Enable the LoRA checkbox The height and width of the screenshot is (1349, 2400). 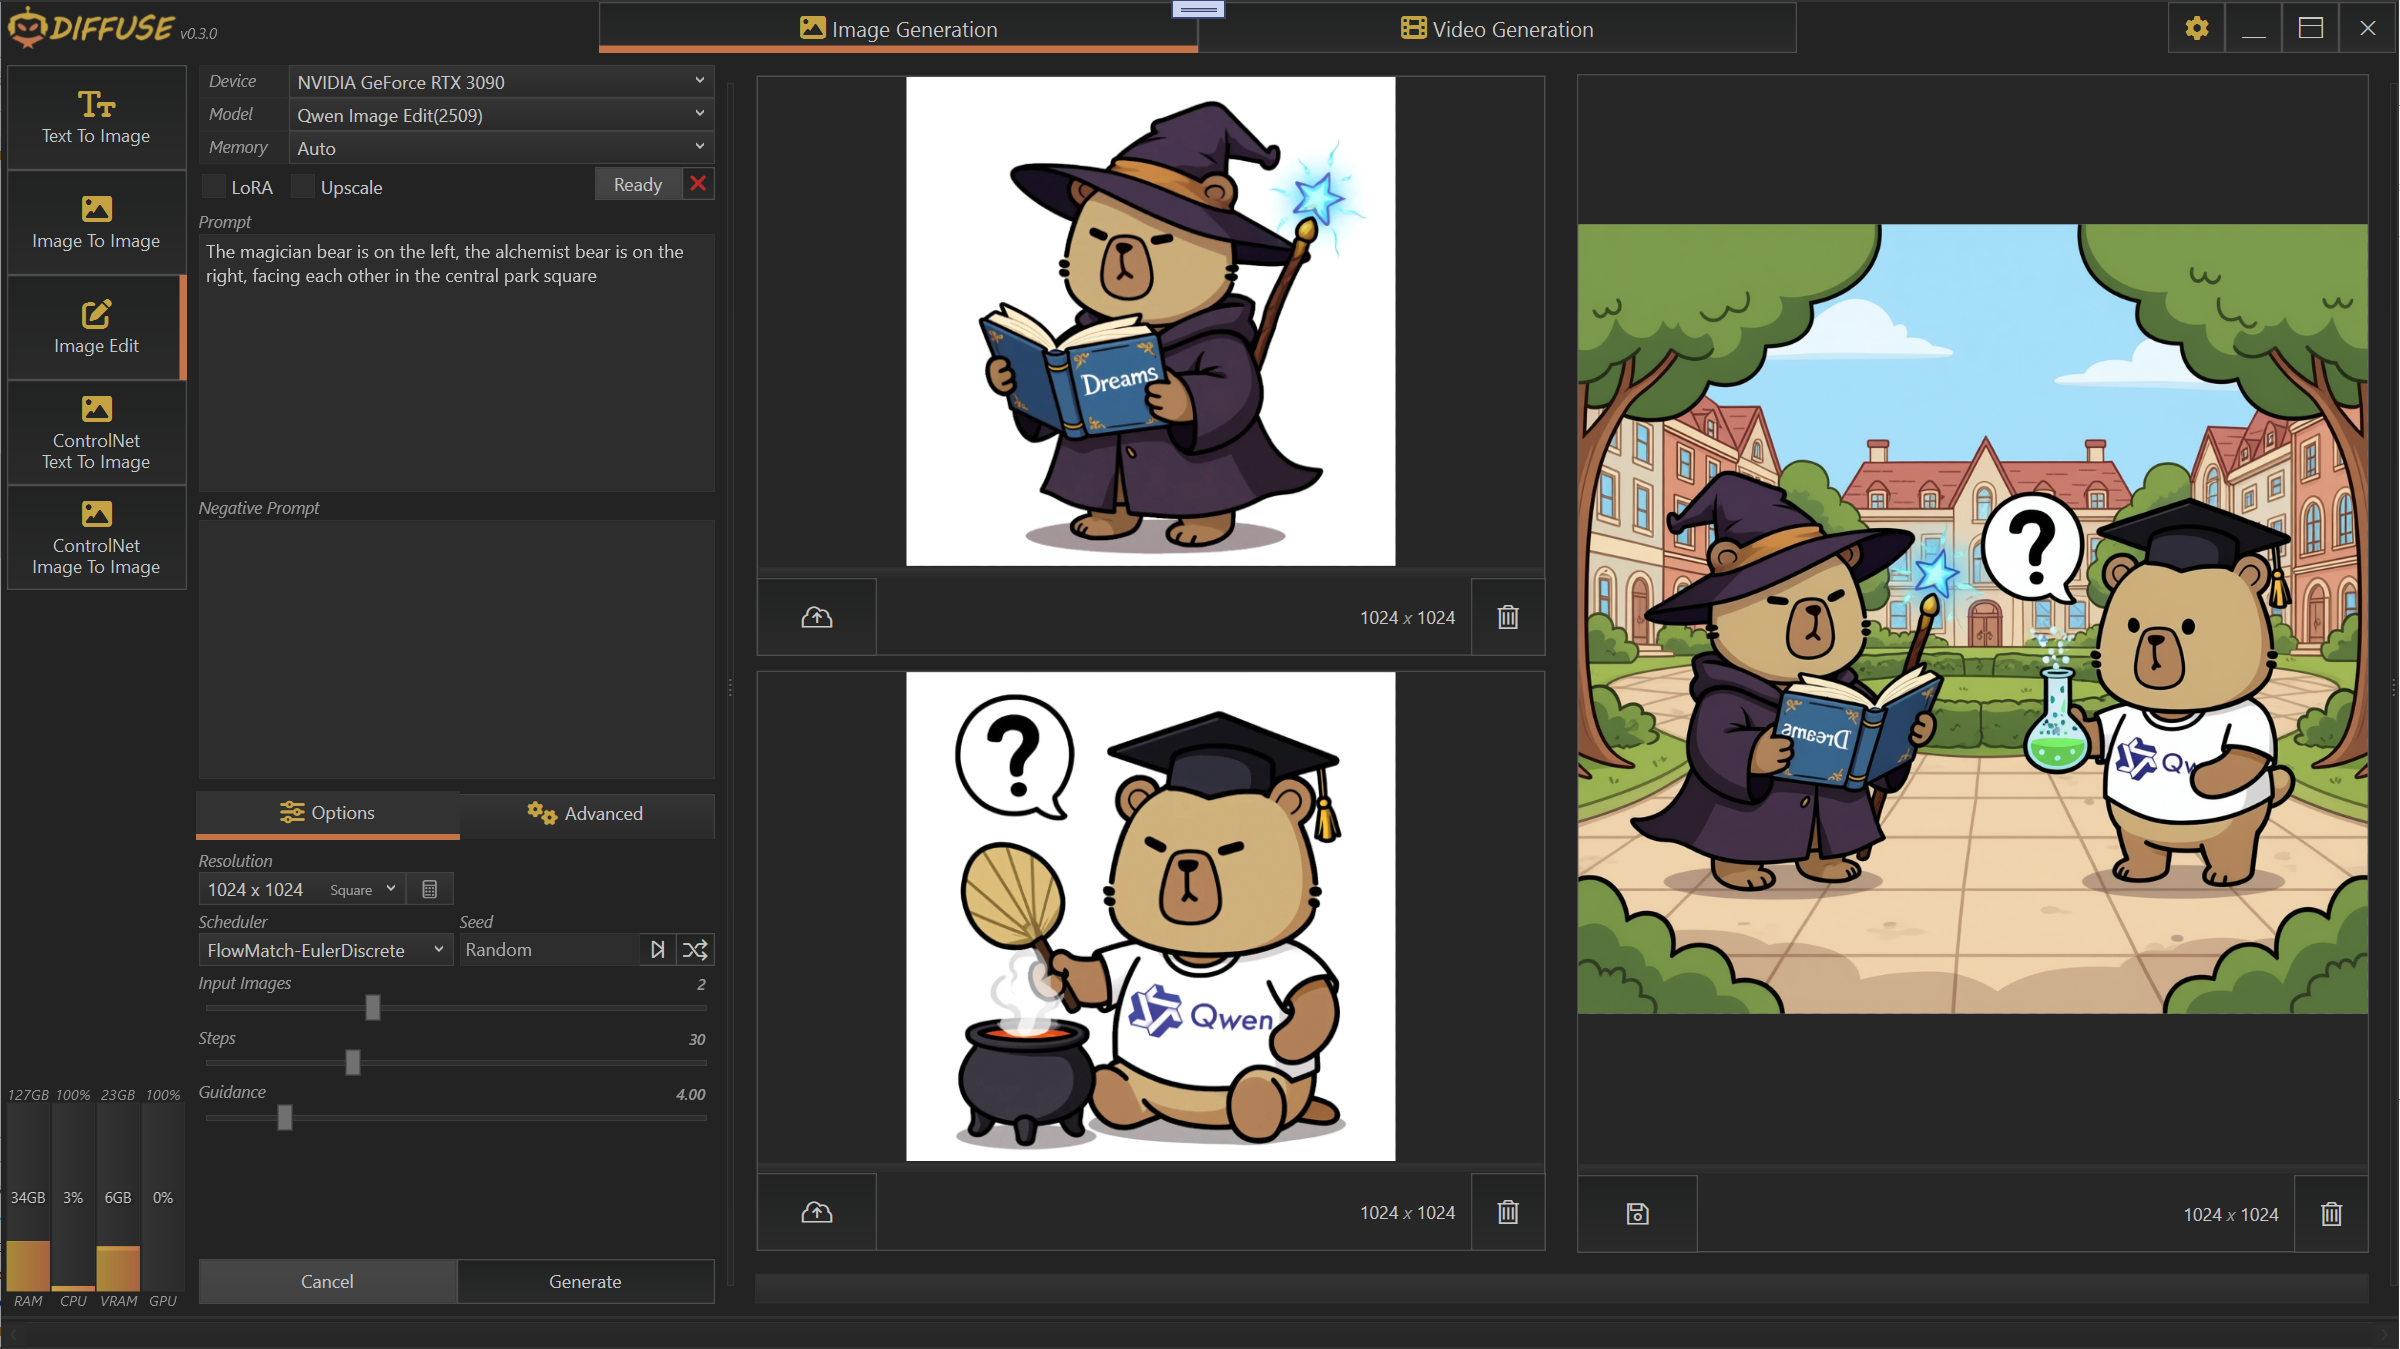[x=214, y=187]
